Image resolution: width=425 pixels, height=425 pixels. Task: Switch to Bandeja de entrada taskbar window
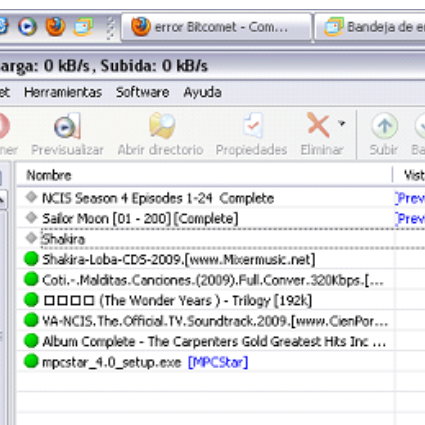(370, 27)
